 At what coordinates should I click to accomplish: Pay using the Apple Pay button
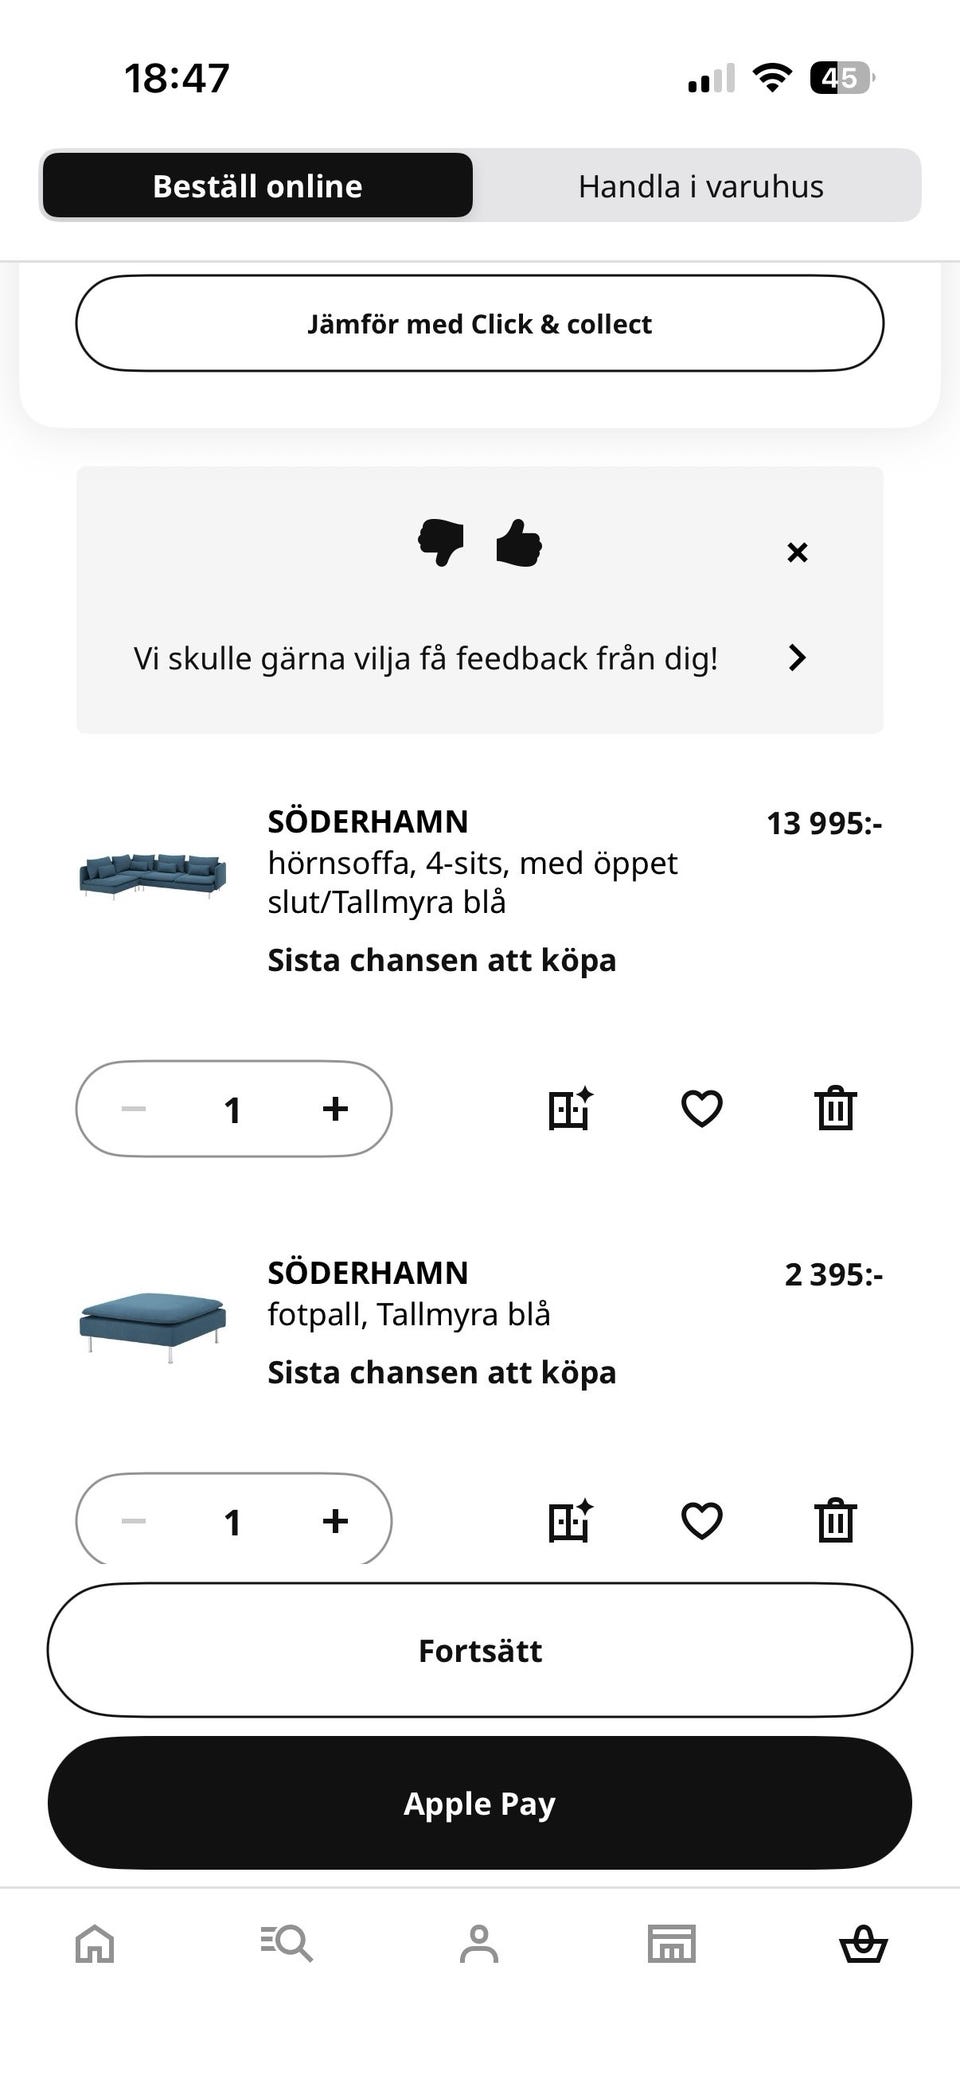click(480, 1803)
